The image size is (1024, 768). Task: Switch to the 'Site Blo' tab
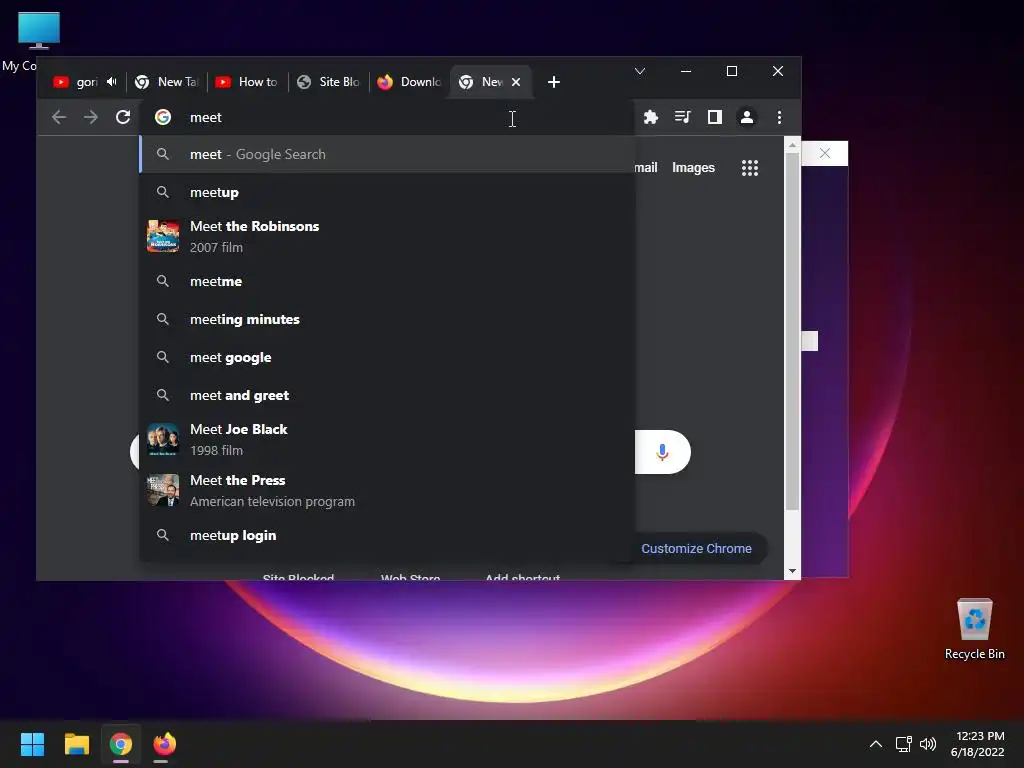pyautogui.click(x=328, y=82)
